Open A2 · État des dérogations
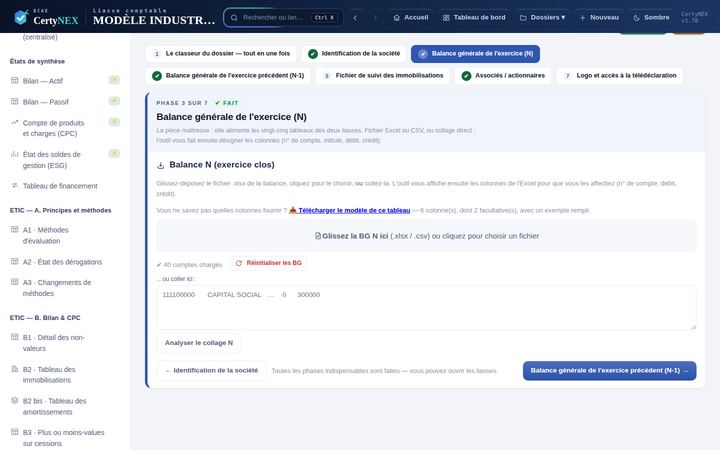This screenshot has width=720, height=450. (x=64, y=262)
